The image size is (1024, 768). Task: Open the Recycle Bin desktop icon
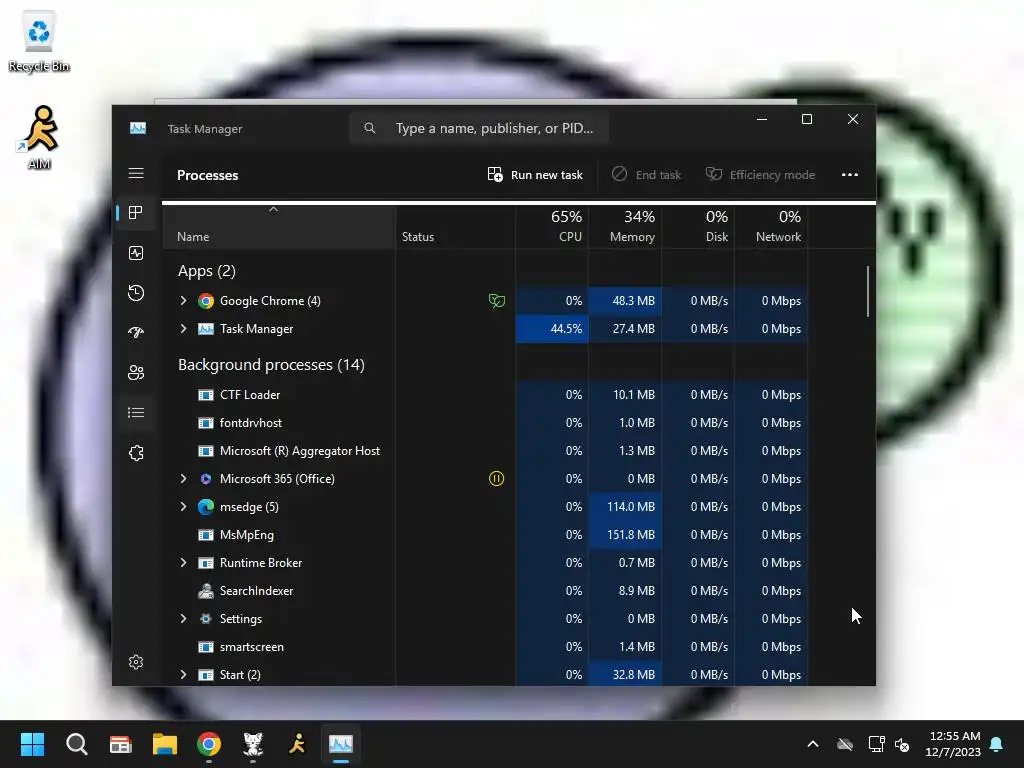point(39,41)
